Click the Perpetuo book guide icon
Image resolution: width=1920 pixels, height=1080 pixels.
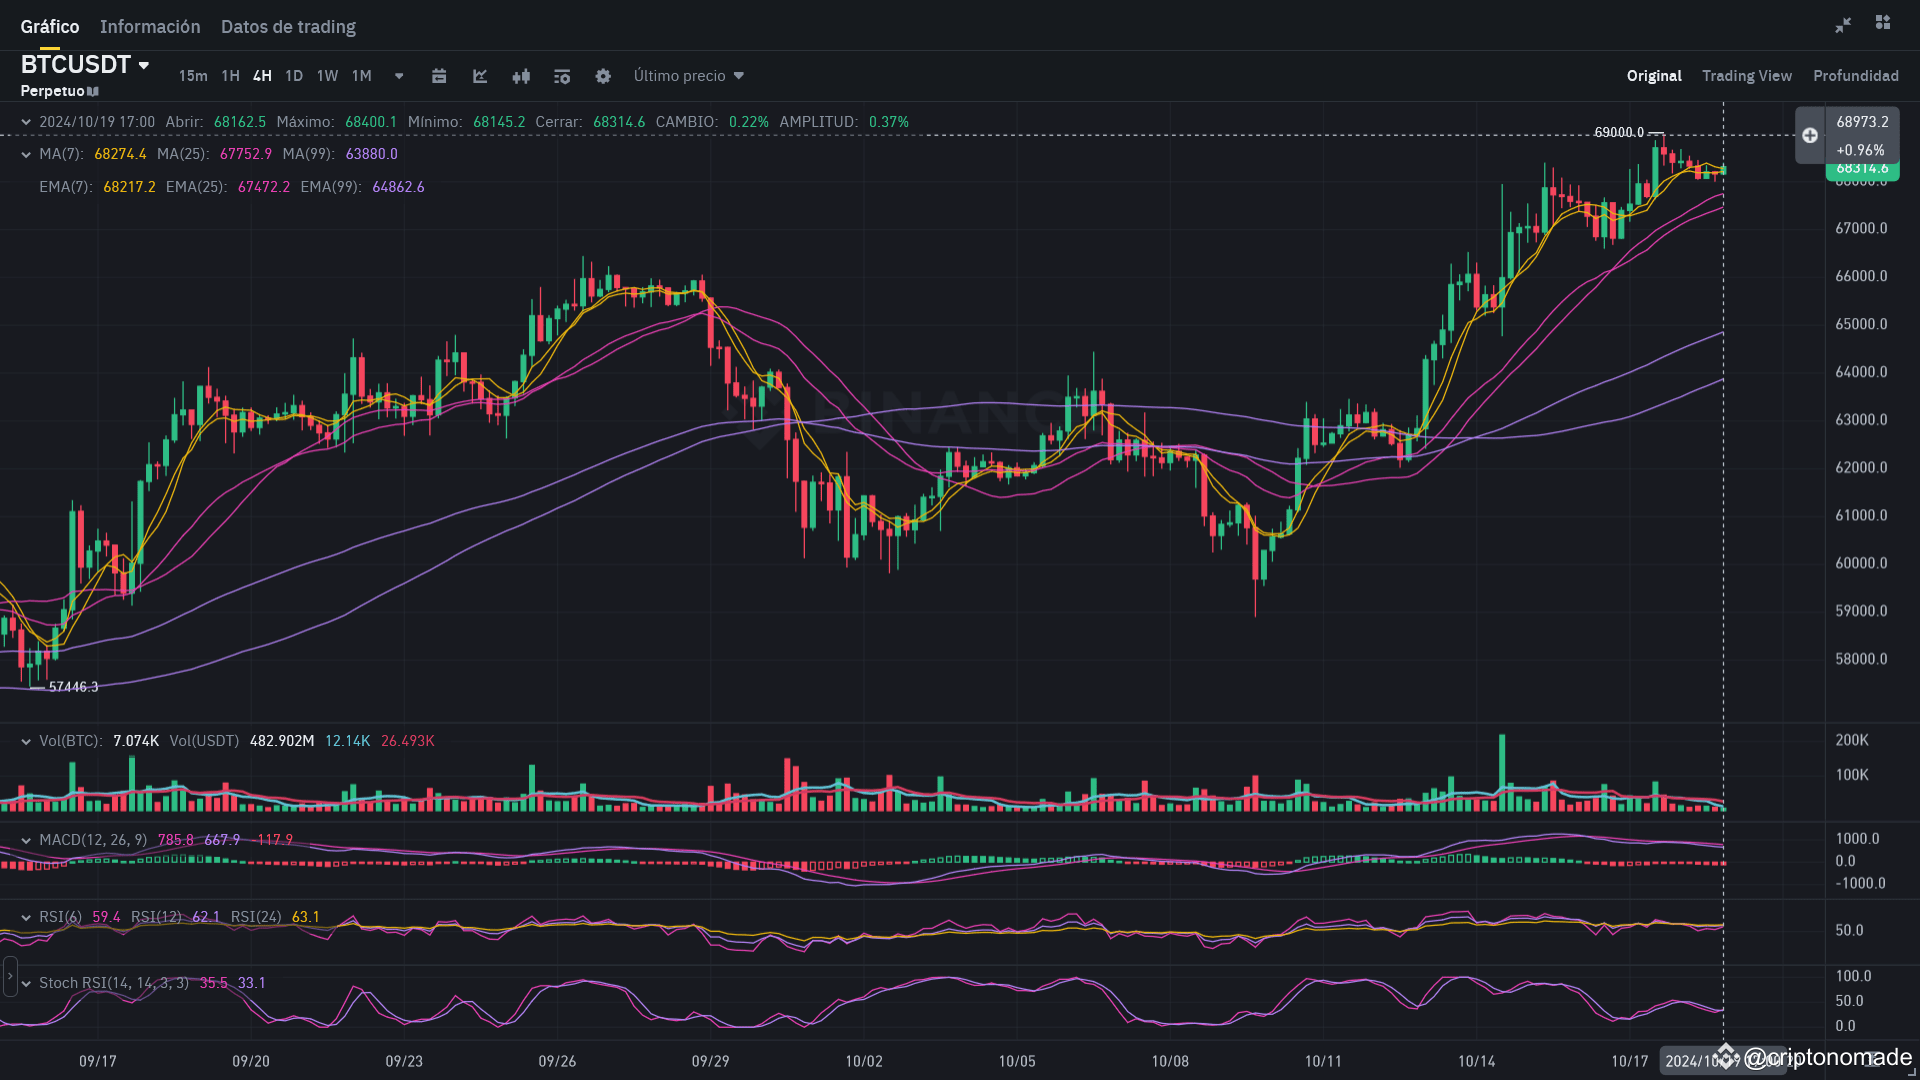(x=93, y=91)
